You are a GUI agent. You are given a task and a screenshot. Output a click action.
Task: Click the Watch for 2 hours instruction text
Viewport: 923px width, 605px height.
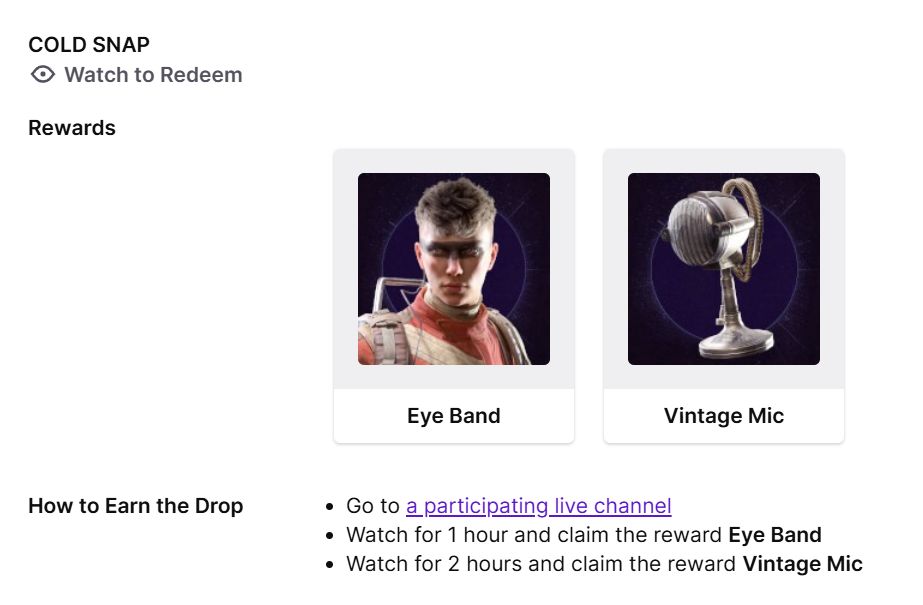point(542,564)
